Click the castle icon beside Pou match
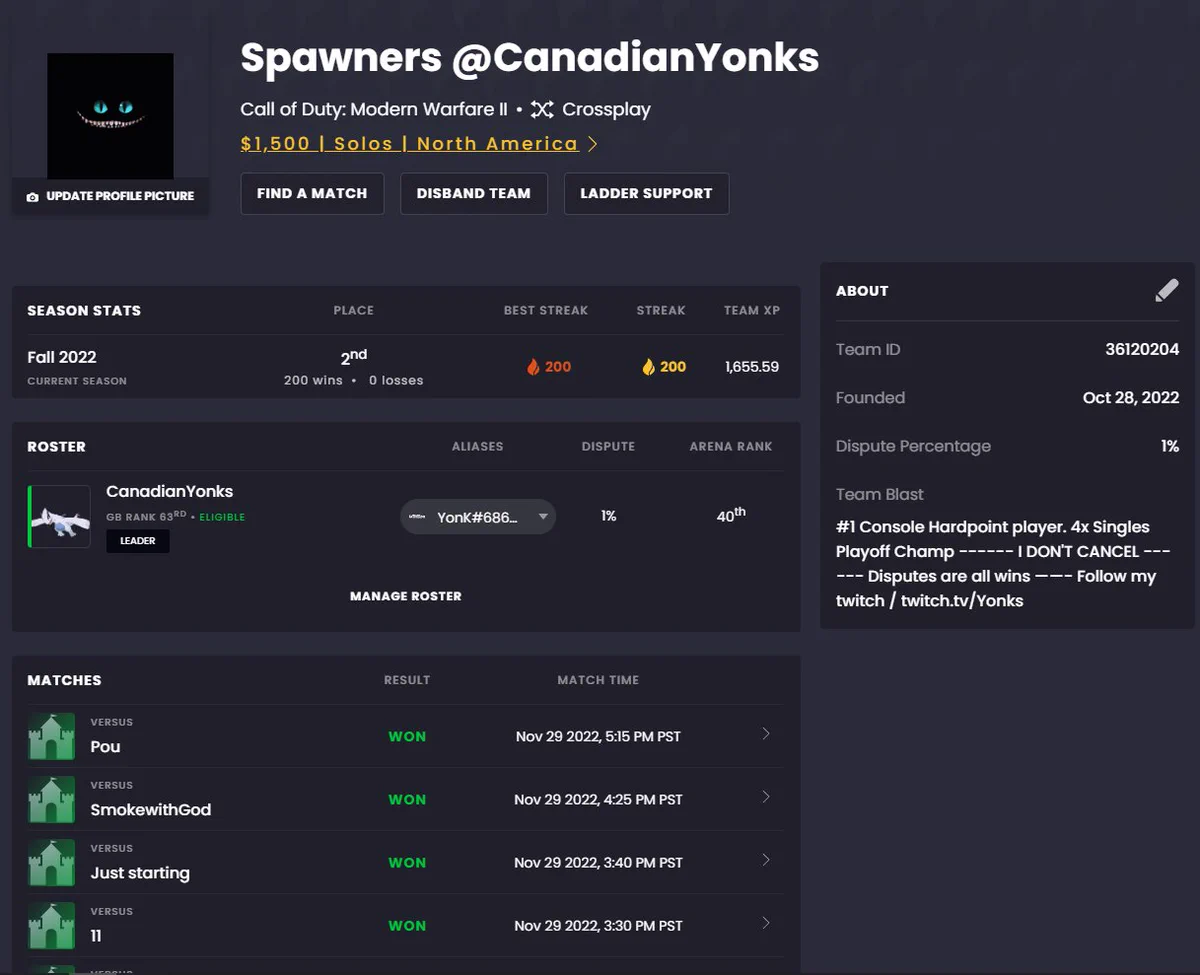The width and height of the screenshot is (1200, 975). point(51,736)
